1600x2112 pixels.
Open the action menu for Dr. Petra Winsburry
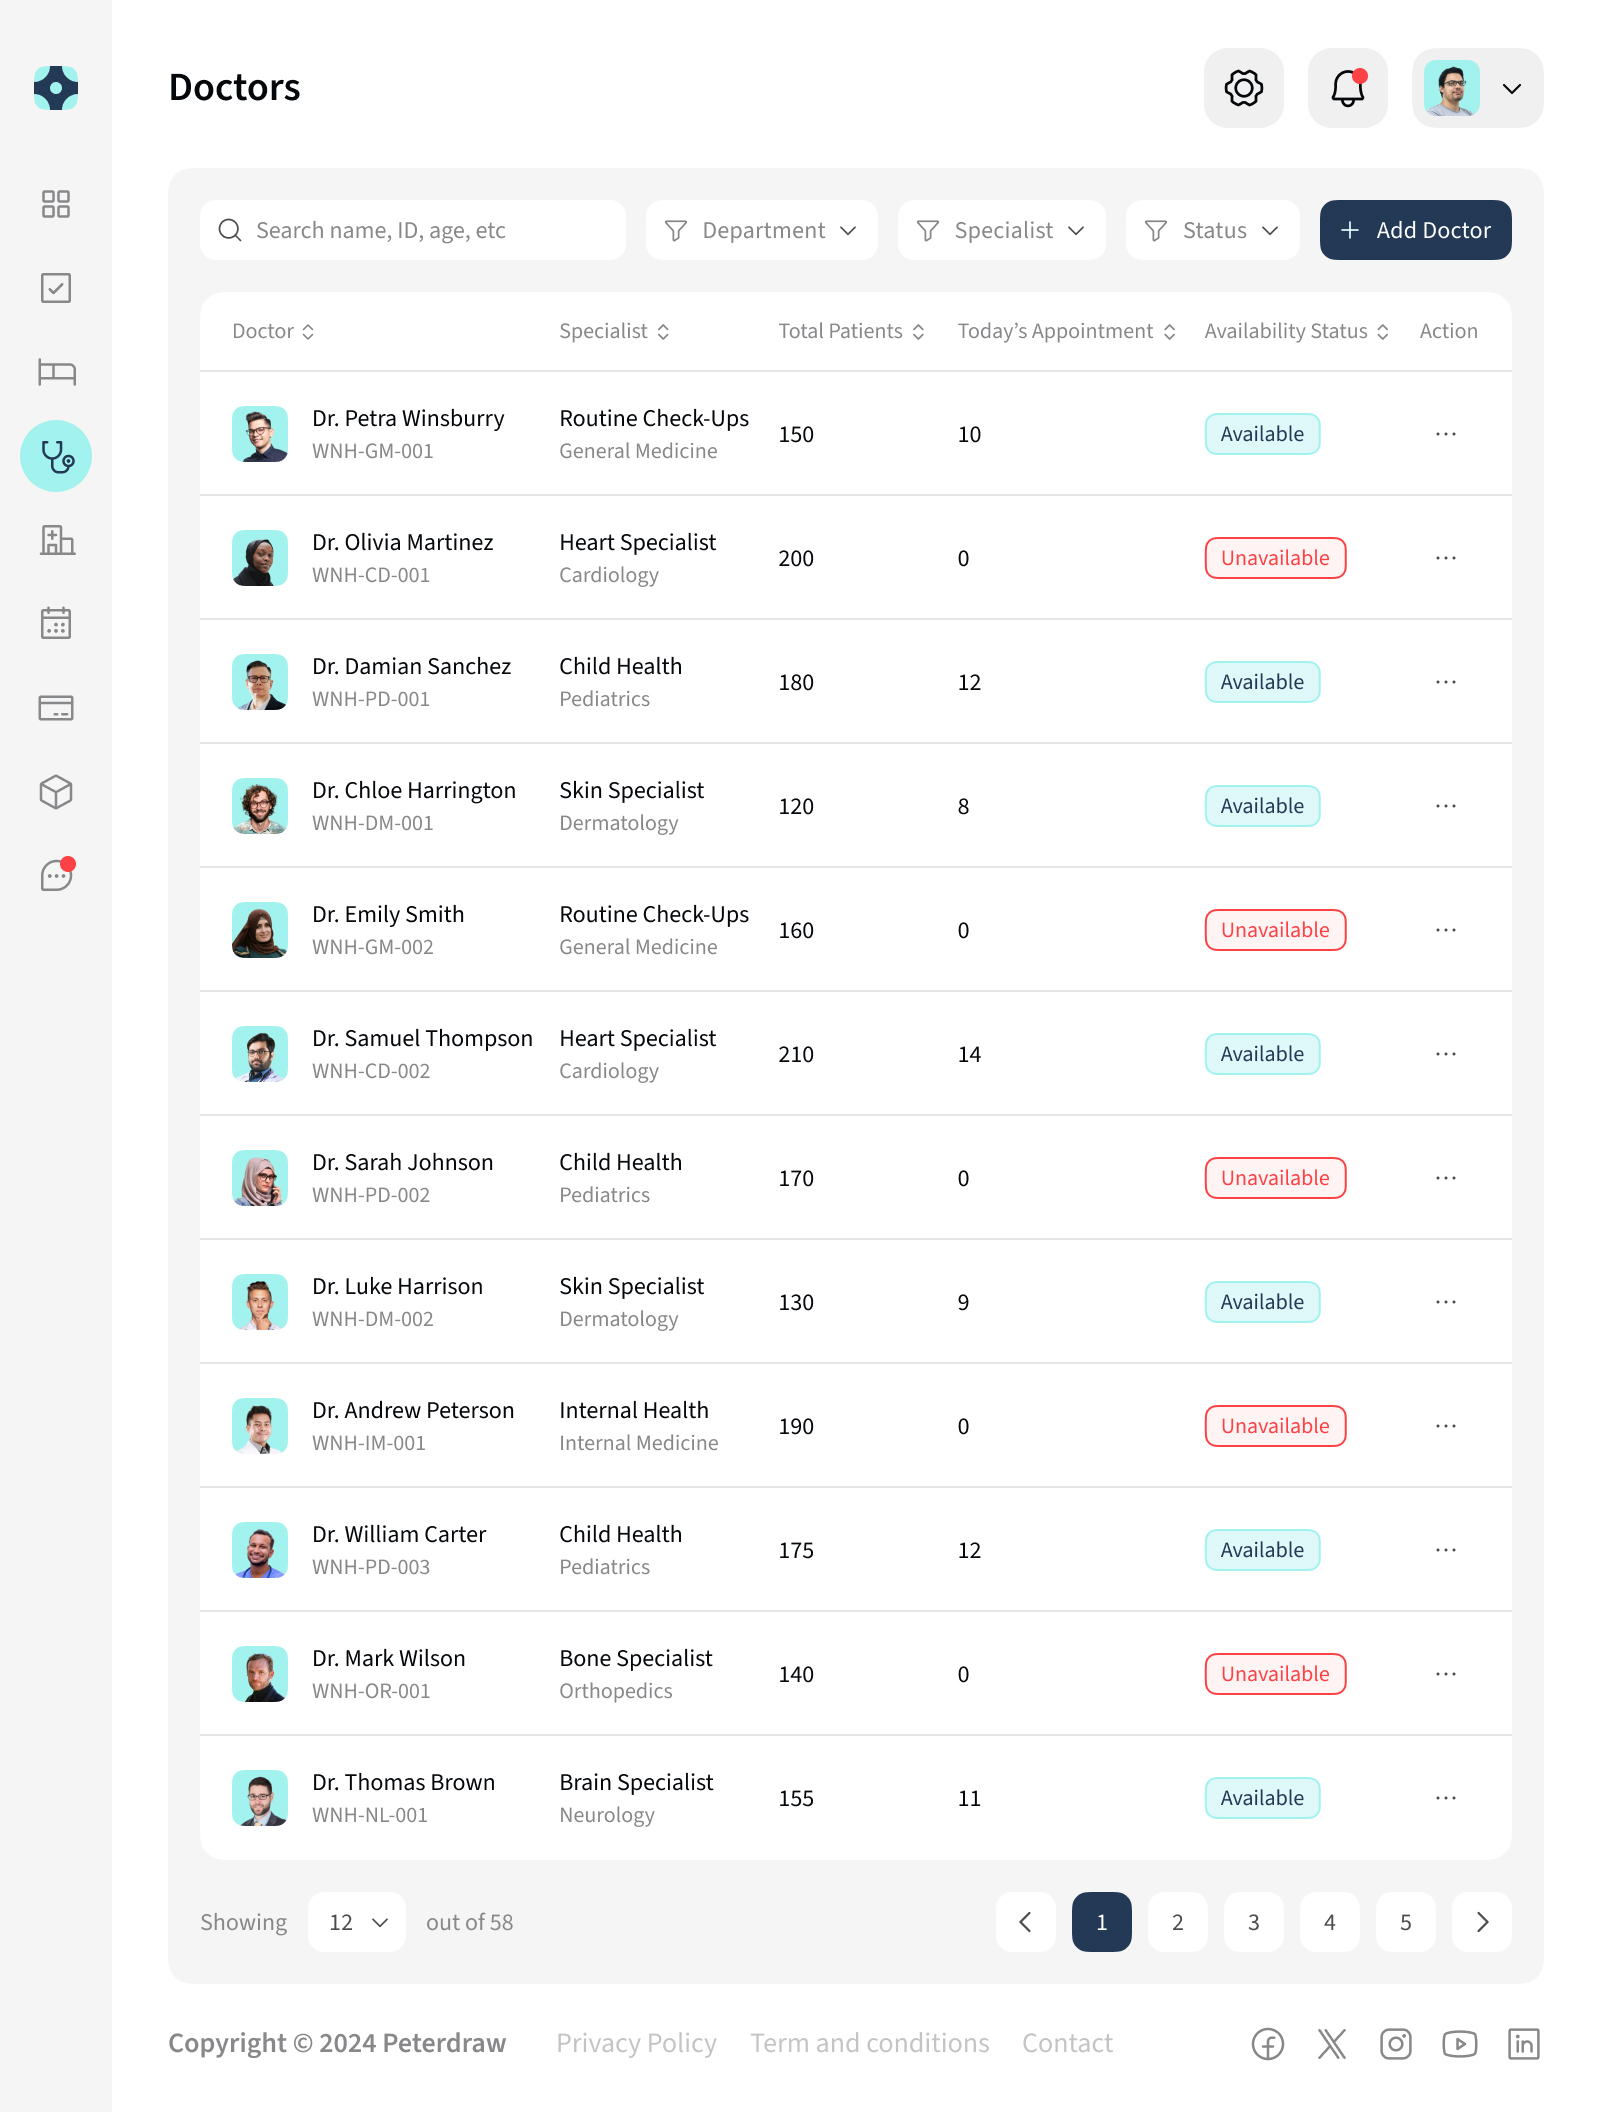coord(1446,433)
